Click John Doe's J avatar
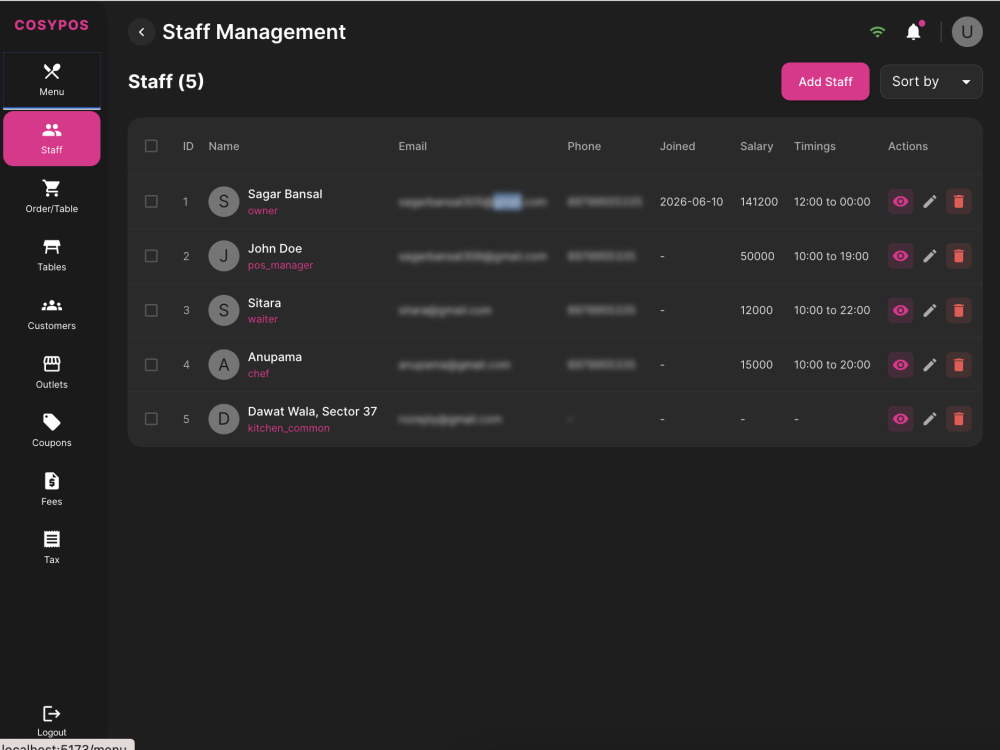1000x750 pixels. coord(224,256)
